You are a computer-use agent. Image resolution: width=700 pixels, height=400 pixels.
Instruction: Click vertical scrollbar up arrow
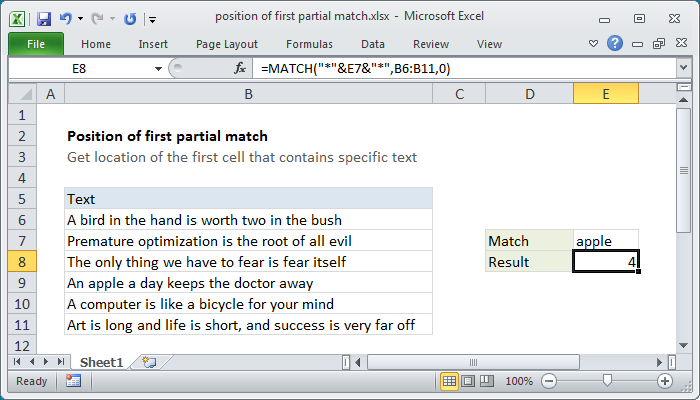683,100
